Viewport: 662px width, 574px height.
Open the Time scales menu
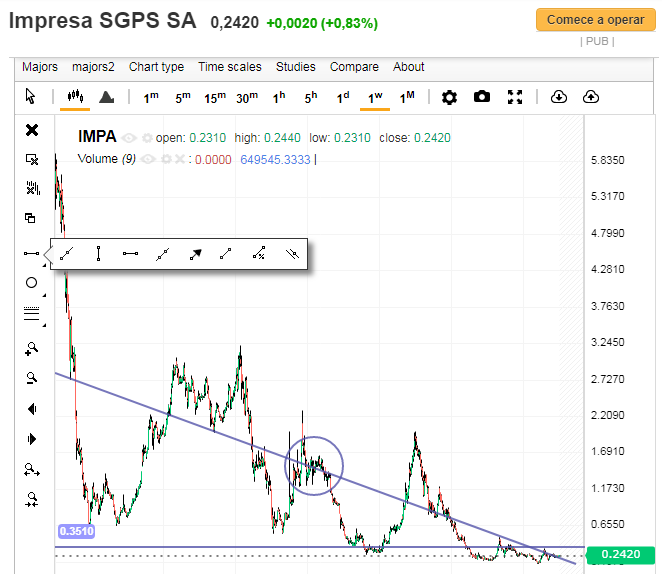point(230,67)
